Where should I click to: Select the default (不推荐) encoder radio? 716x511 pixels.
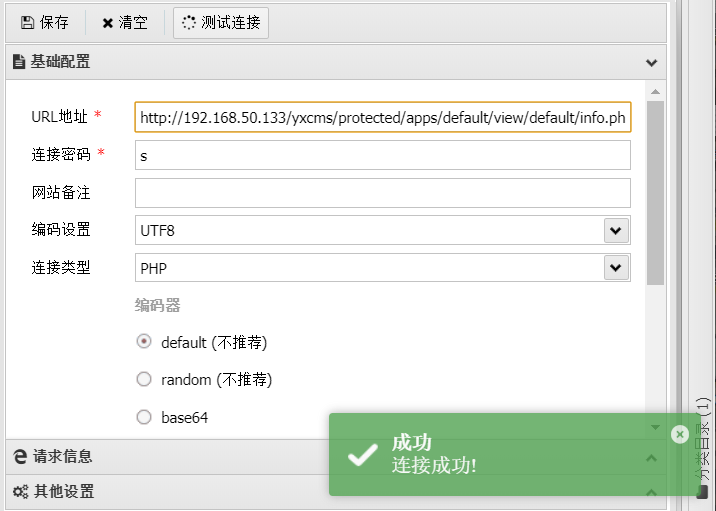(144, 342)
